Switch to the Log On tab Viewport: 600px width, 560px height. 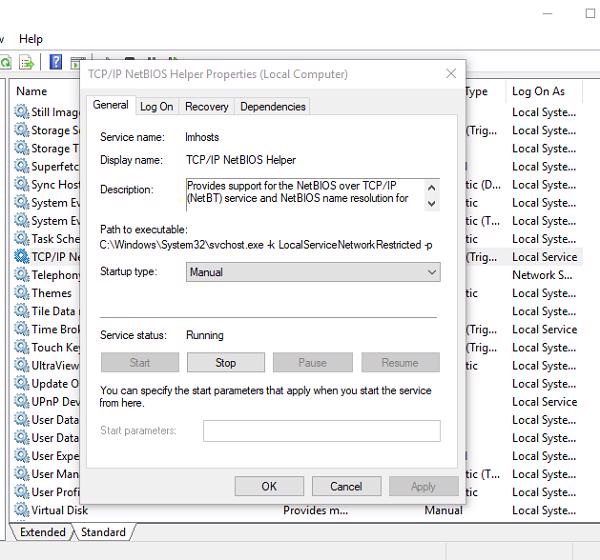click(x=156, y=106)
